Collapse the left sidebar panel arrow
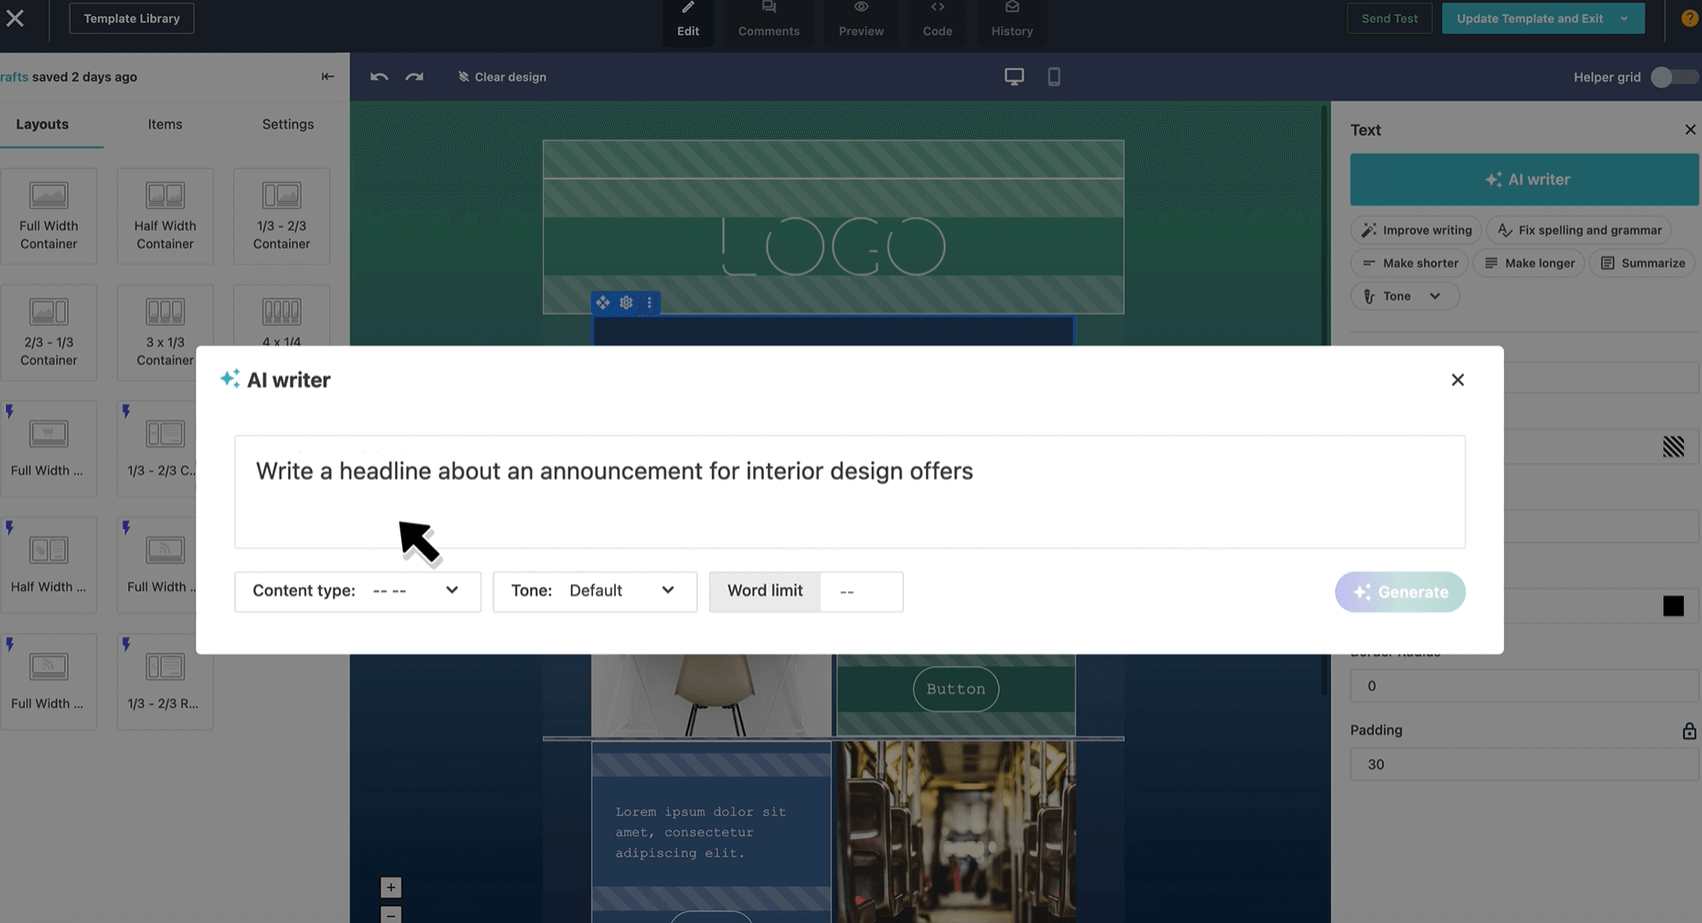 pyautogui.click(x=328, y=77)
